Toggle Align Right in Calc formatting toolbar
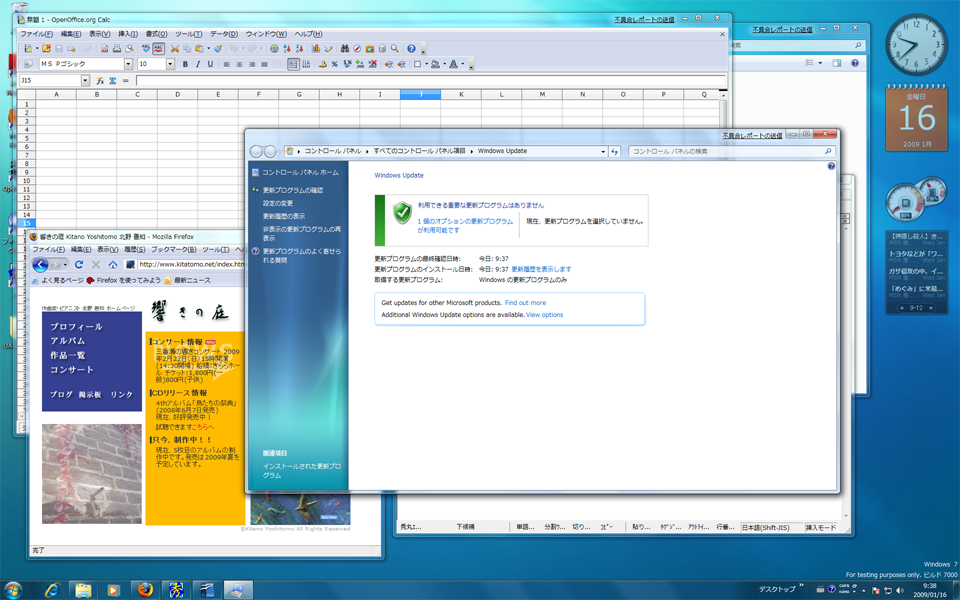Image resolution: width=960 pixels, height=600 pixels. (252, 64)
